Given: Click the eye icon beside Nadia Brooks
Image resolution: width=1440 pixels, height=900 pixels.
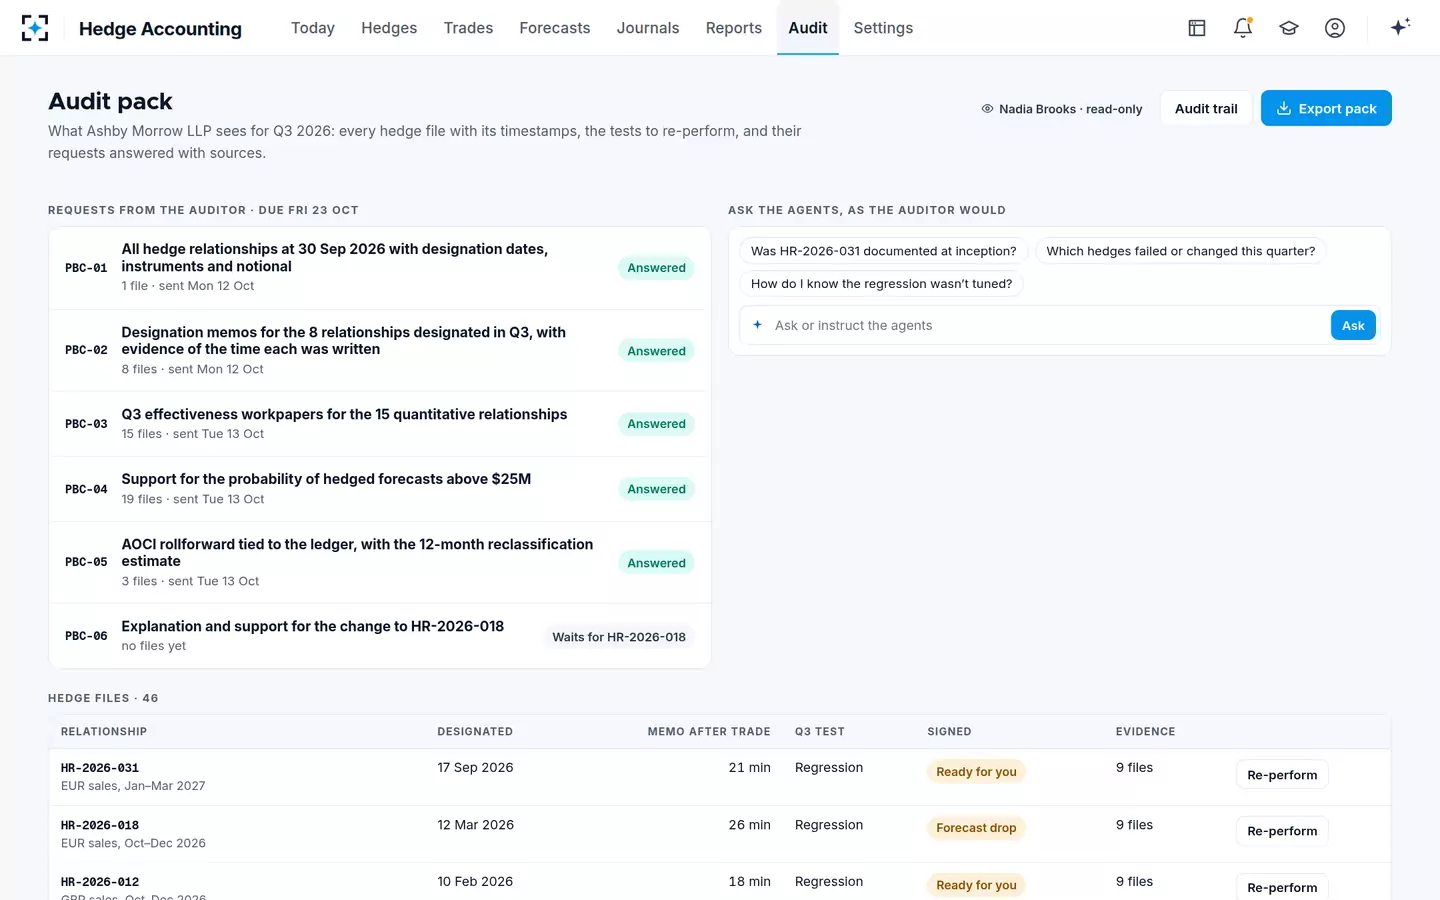Looking at the screenshot, I should [987, 109].
